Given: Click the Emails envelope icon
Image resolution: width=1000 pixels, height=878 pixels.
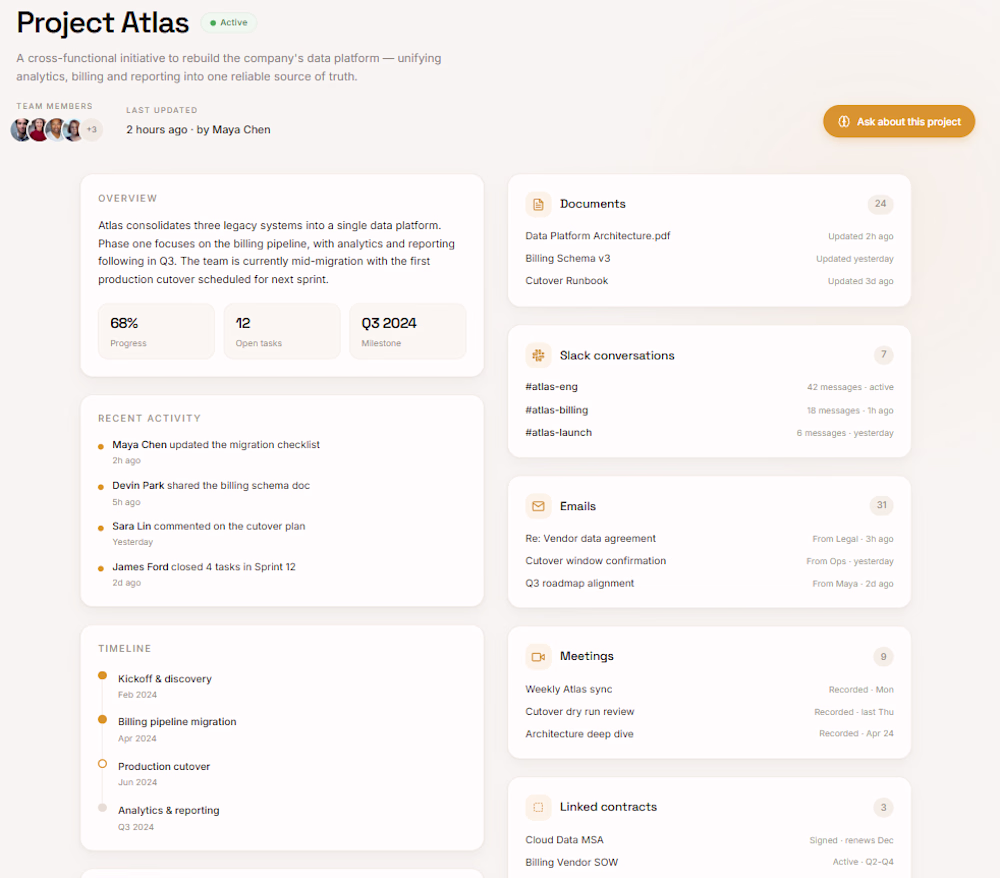Looking at the screenshot, I should 538,506.
